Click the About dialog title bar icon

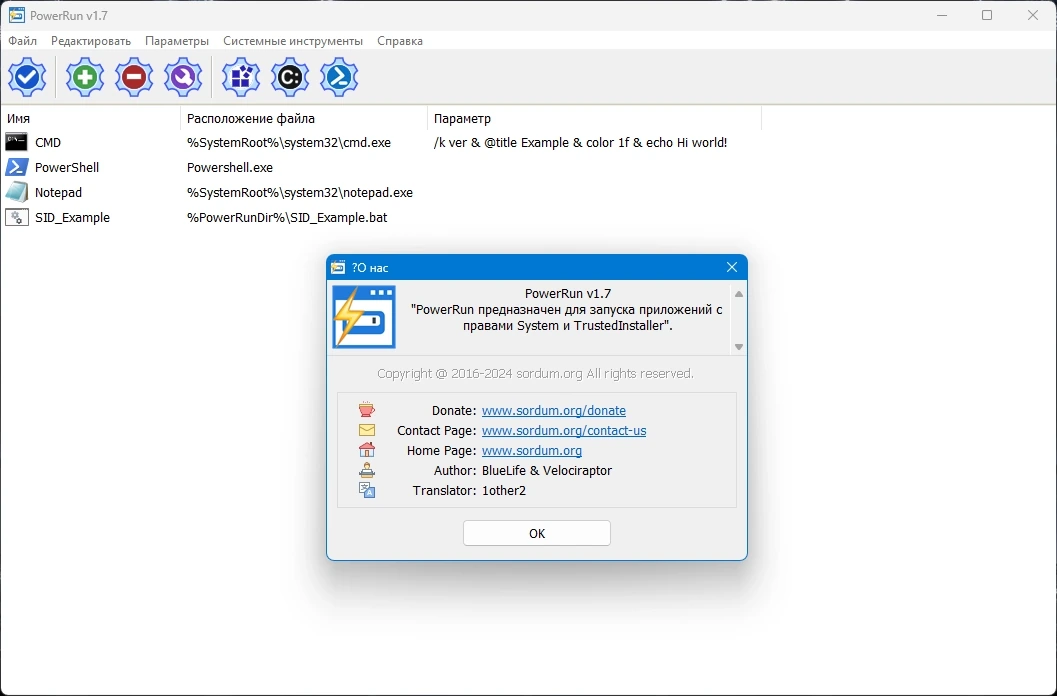tap(338, 268)
